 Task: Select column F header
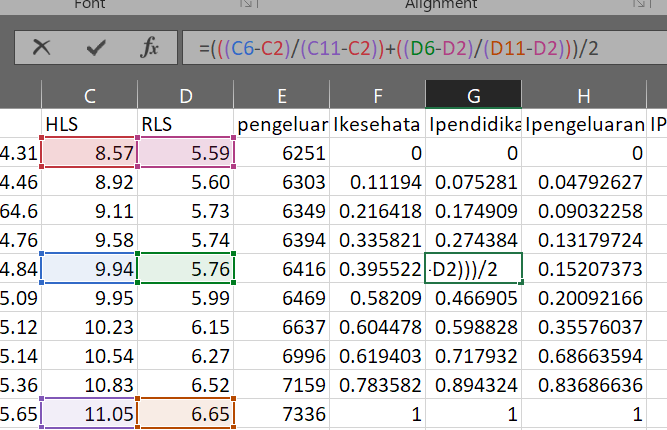tap(377, 95)
